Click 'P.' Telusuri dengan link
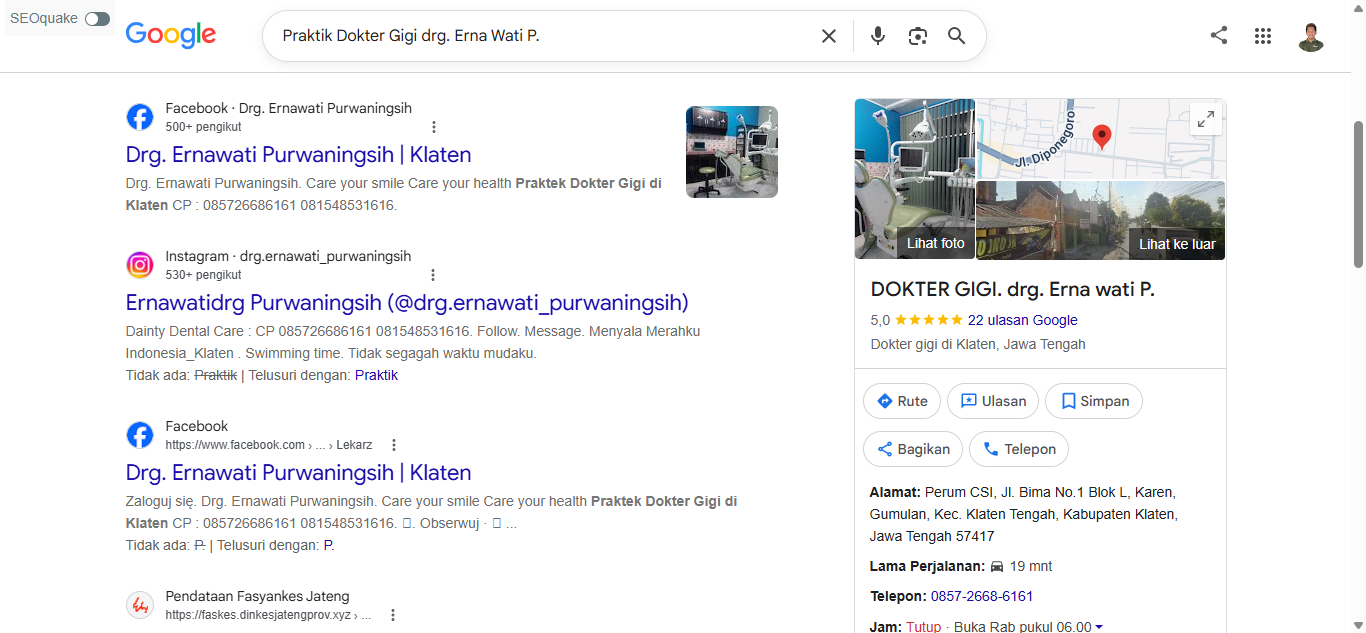Screen dimensions: 1366x633 329,545
